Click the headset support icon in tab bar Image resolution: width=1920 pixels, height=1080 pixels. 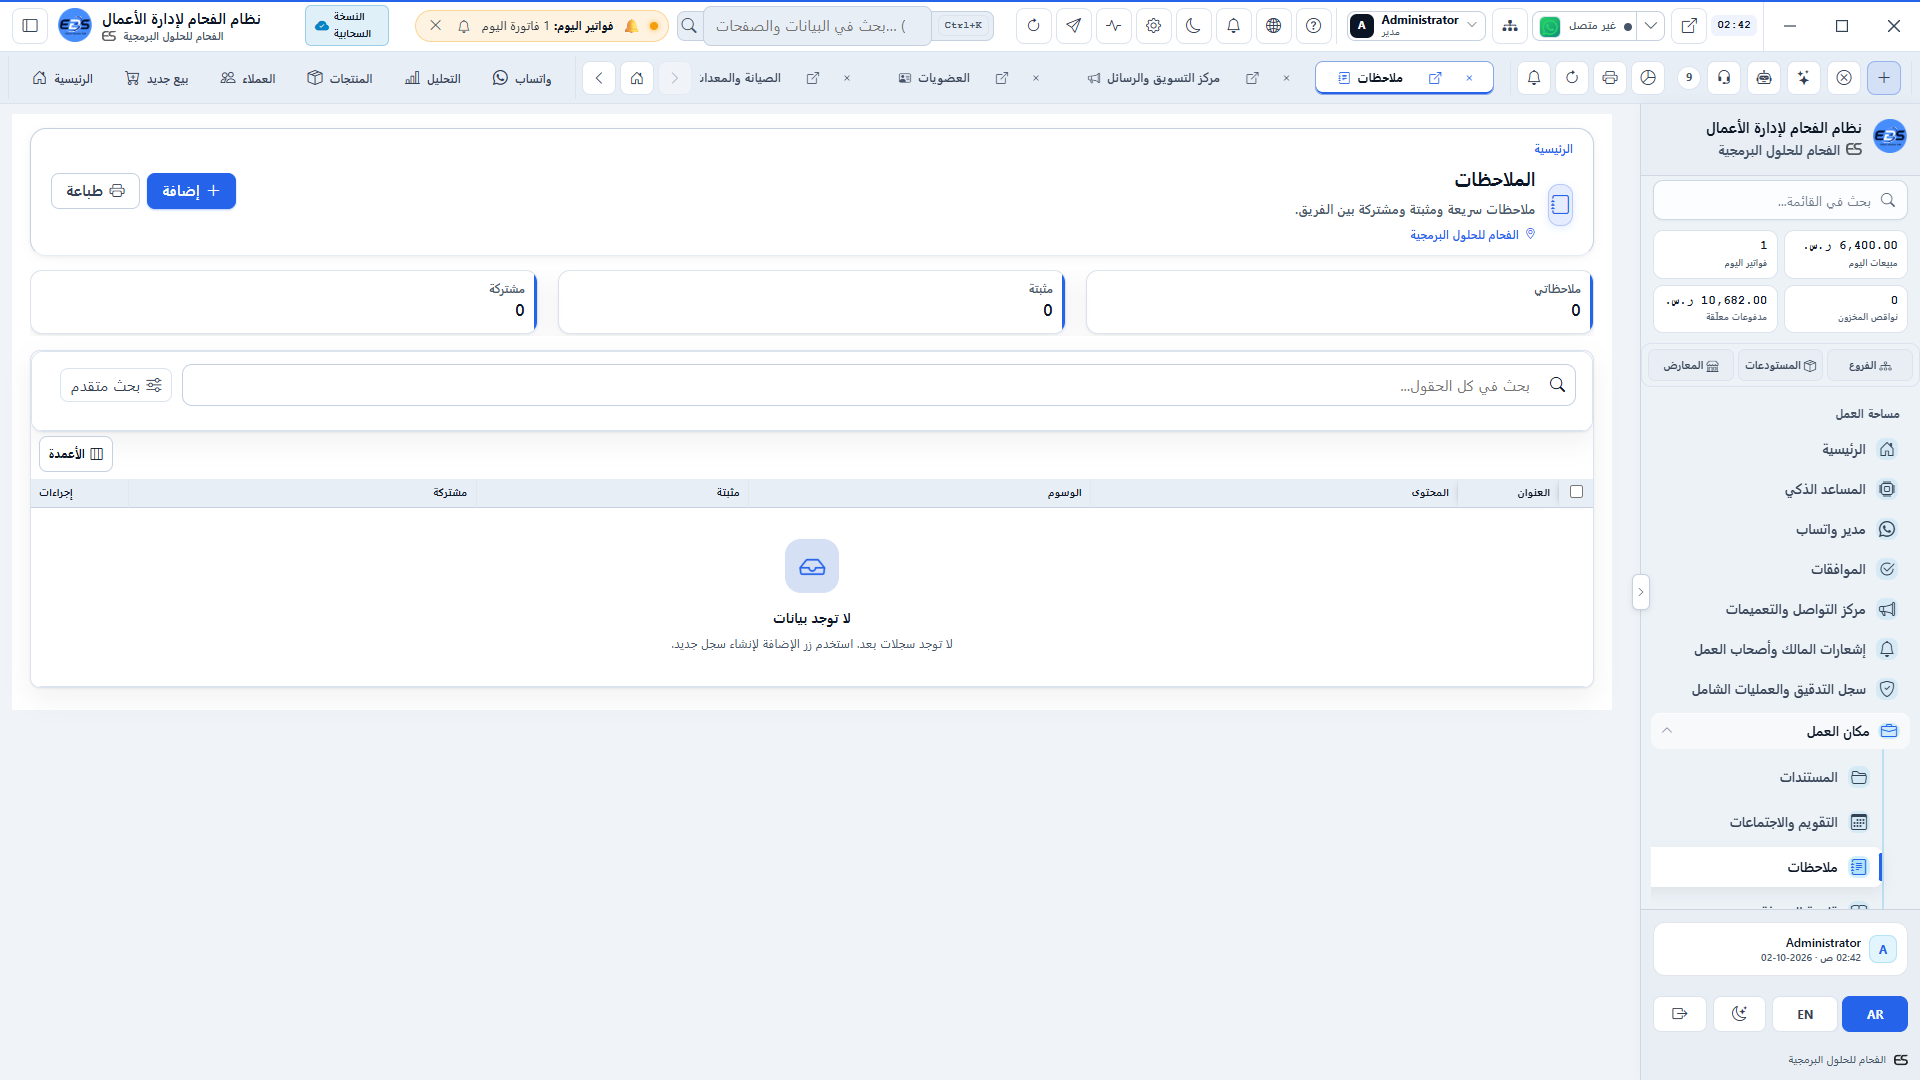coord(1725,78)
